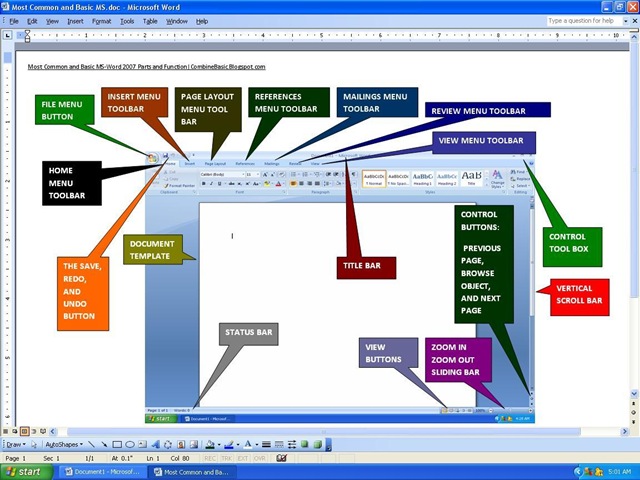Activate the Select Objects pointer tool
The height and width of the screenshot is (480, 640).
point(34,444)
